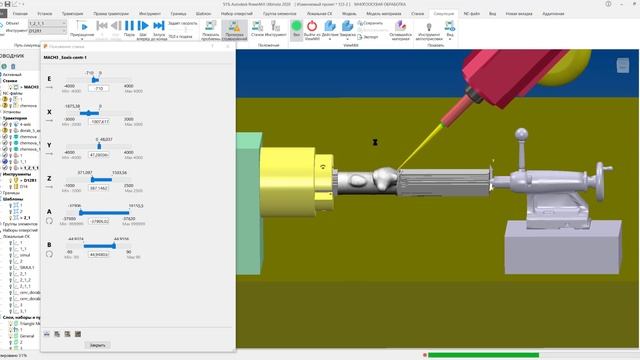Click the Оставшийся материал icon
The width and height of the screenshot is (640, 360).
(x=400, y=26)
